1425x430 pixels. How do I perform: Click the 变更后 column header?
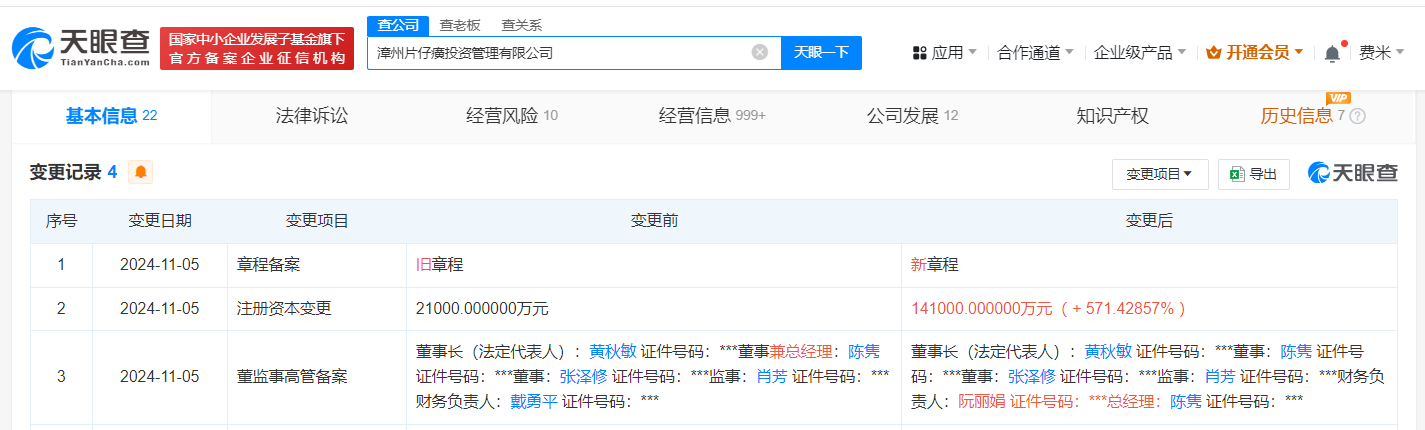[1149, 221]
